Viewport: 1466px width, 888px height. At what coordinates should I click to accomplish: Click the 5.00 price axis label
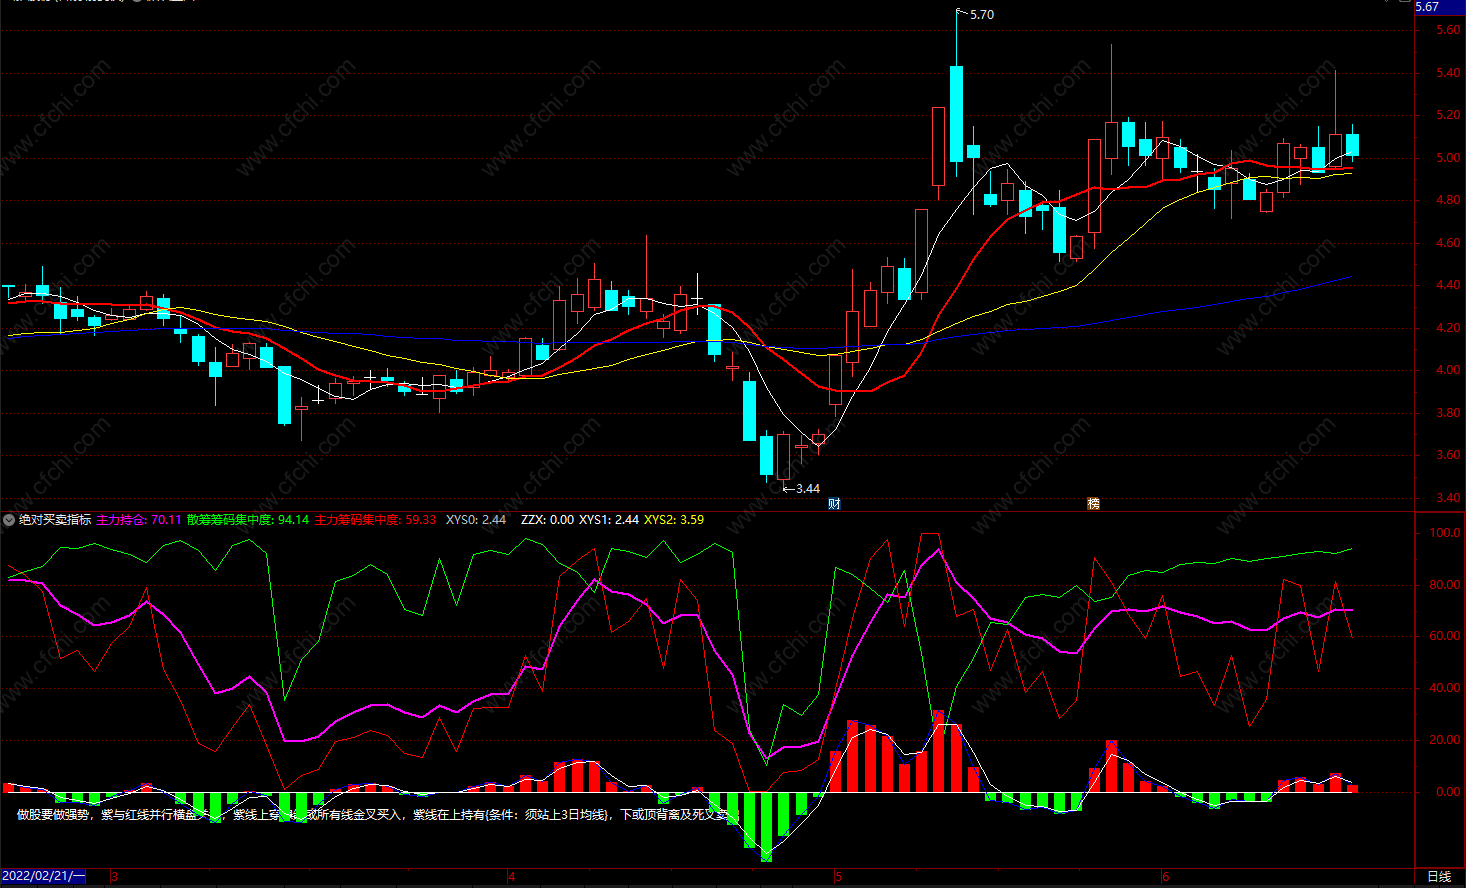pyautogui.click(x=1448, y=158)
